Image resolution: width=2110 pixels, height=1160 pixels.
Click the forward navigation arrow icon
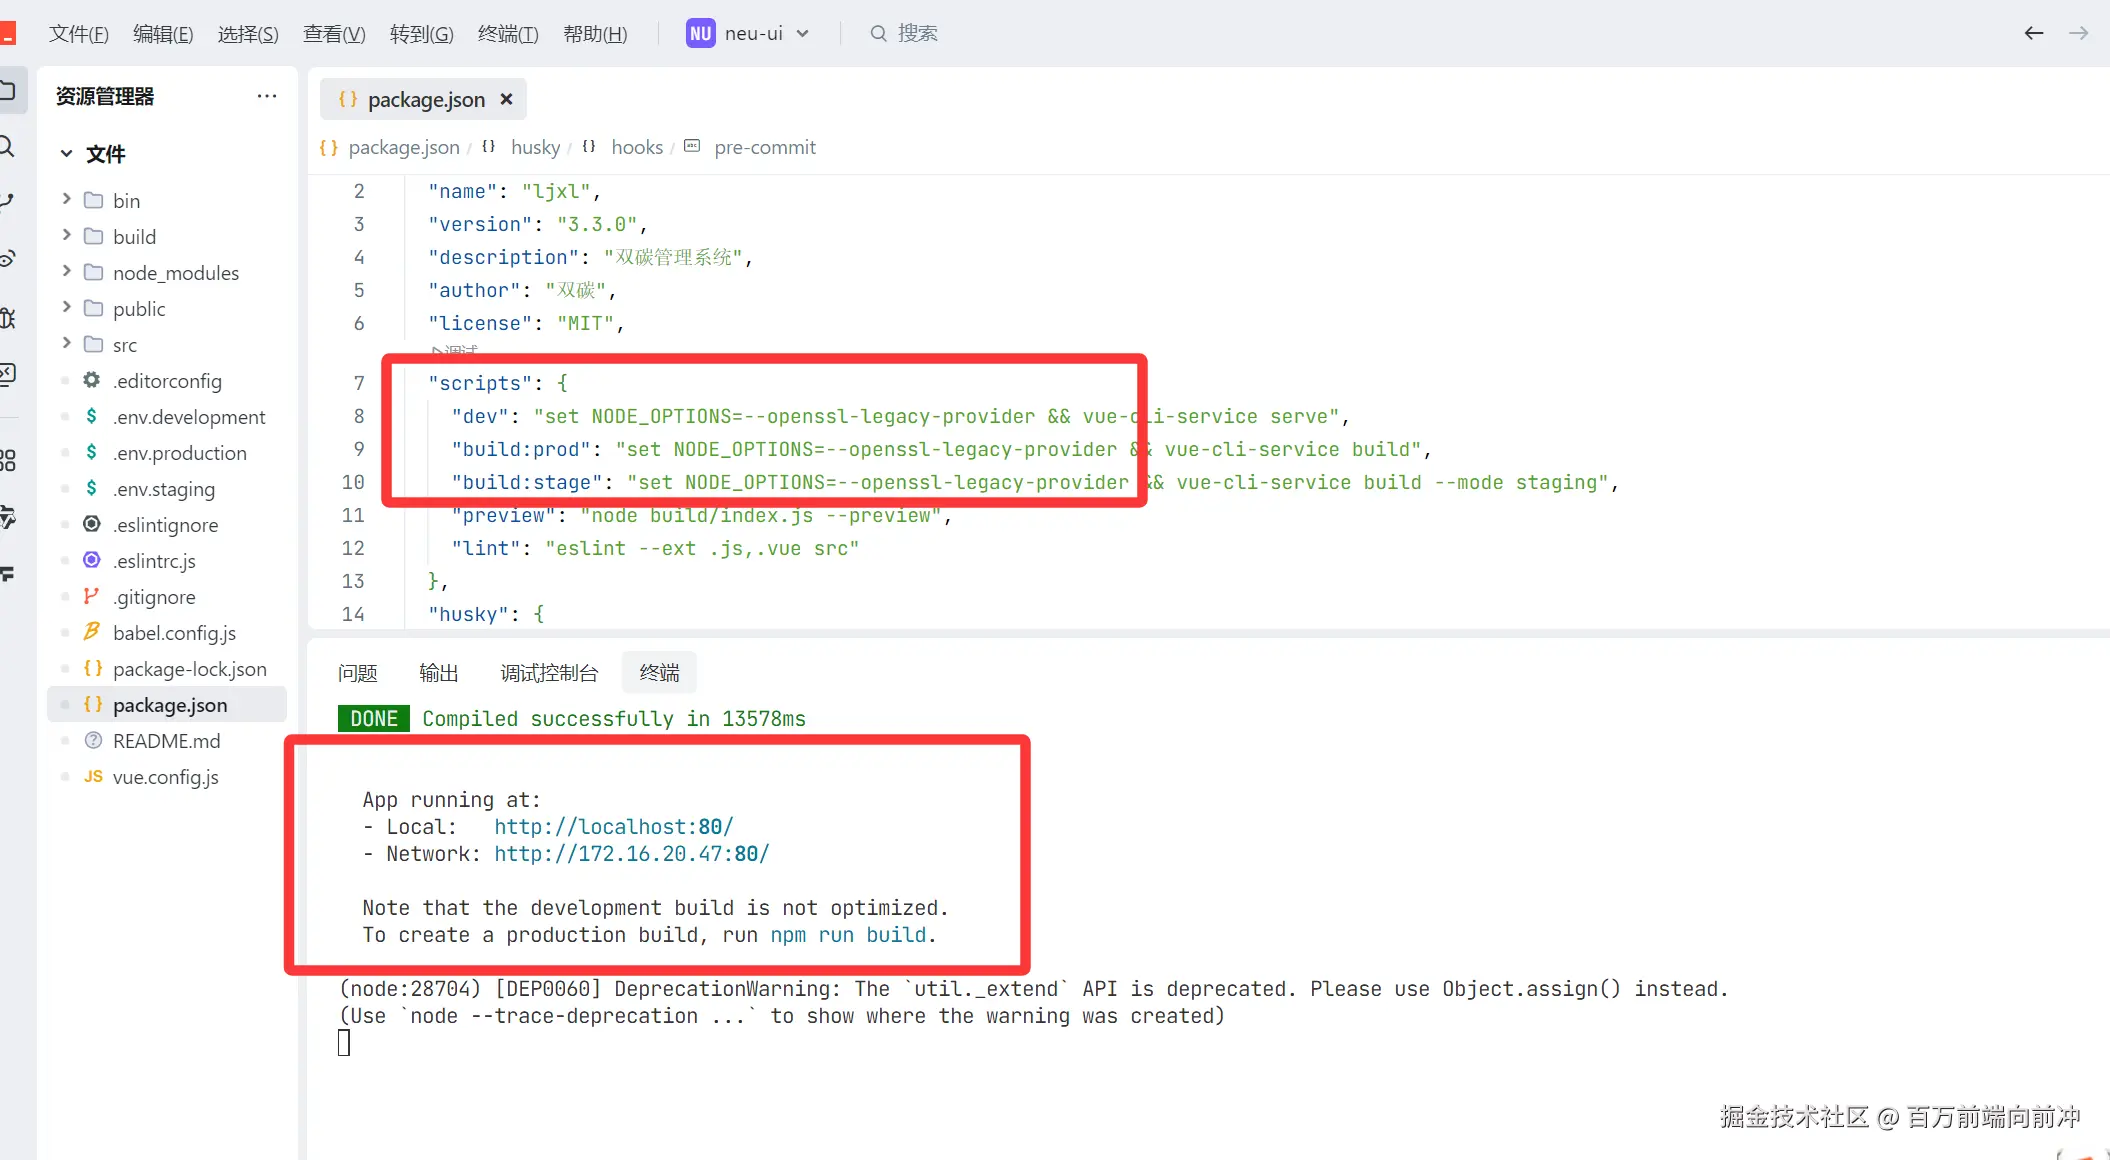2078,33
